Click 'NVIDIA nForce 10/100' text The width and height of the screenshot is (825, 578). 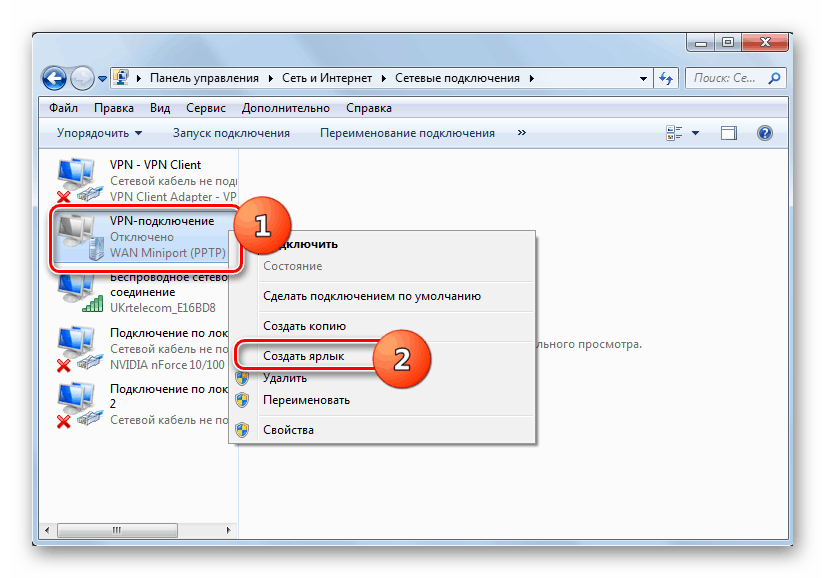(x=167, y=365)
